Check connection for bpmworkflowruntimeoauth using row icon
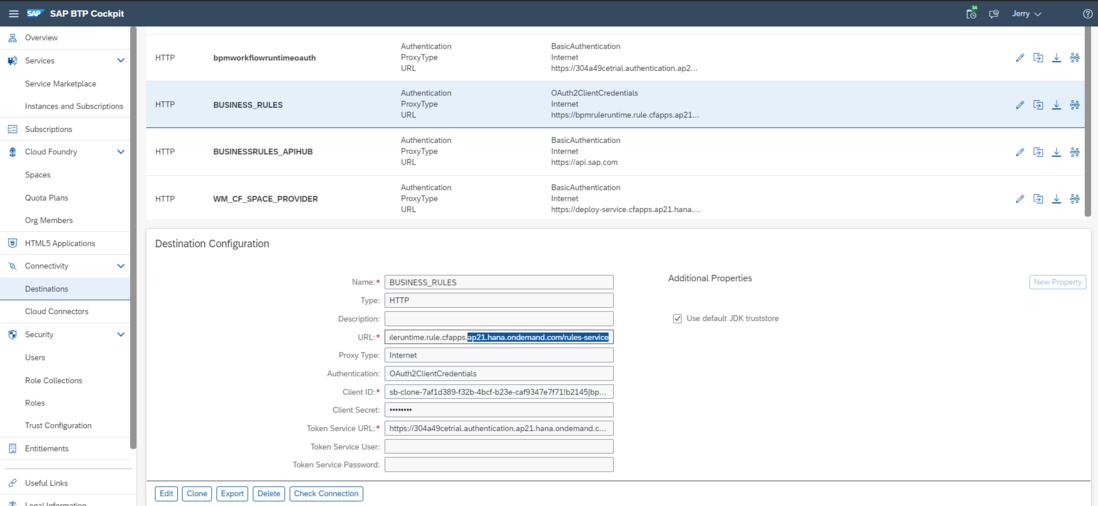Screen dimensions: 1098x506 pyautogui.click(x=1075, y=58)
